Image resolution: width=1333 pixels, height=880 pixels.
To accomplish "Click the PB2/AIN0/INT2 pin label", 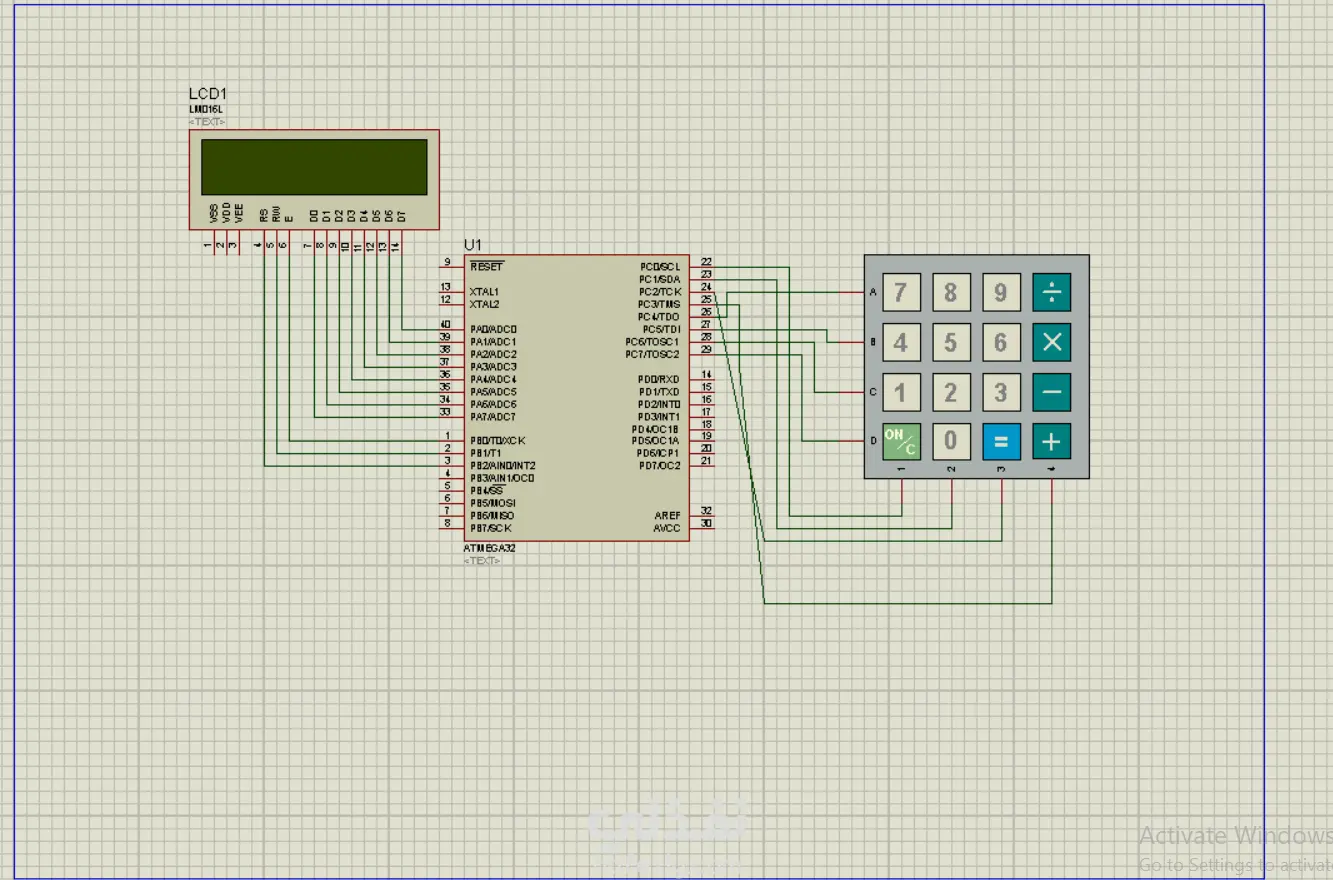I will tap(502, 466).
